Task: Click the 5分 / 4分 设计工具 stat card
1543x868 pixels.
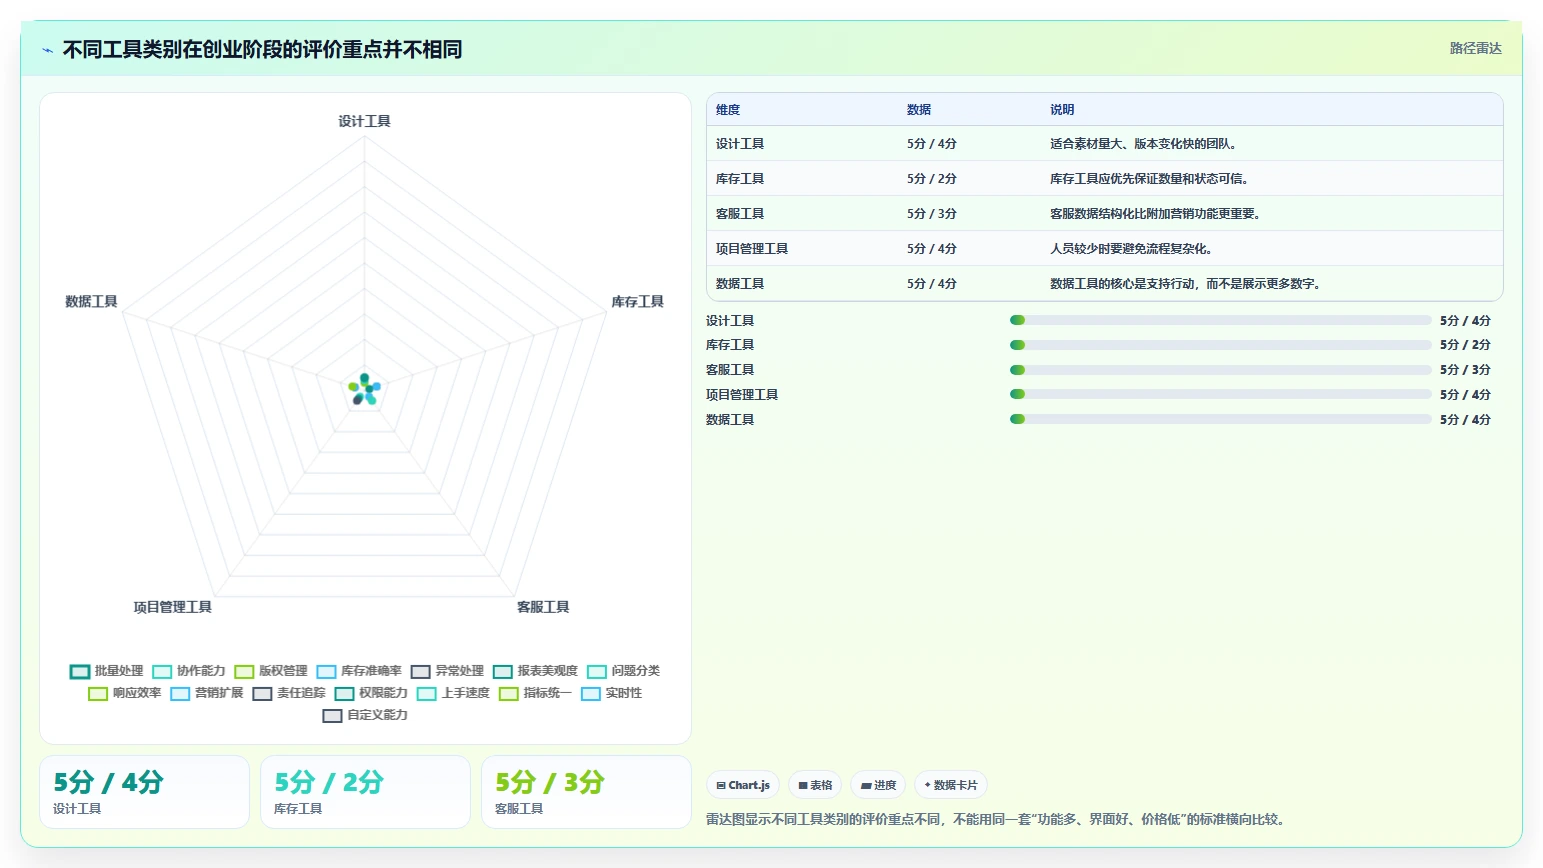Action: pyautogui.click(x=144, y=792)
